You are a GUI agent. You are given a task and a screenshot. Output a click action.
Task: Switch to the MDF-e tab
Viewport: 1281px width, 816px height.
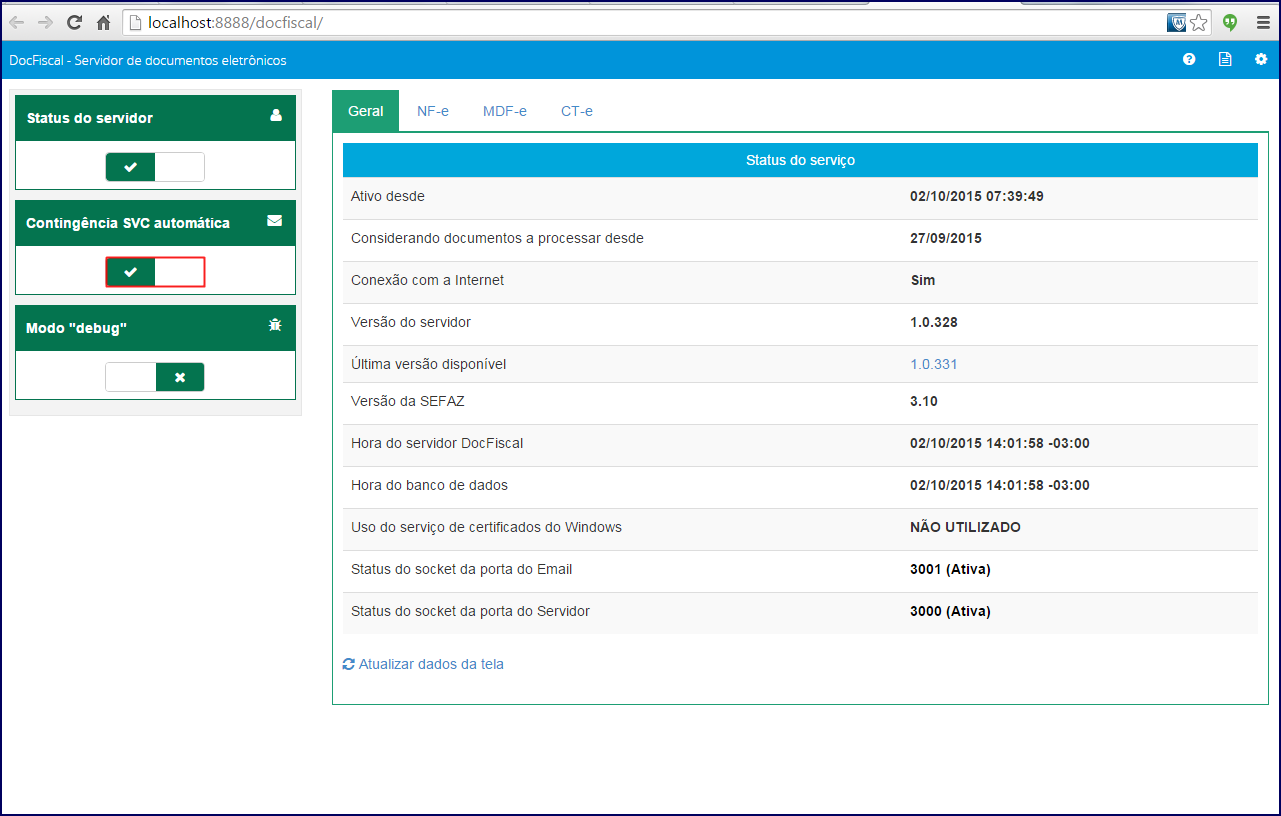click(505, 111)
